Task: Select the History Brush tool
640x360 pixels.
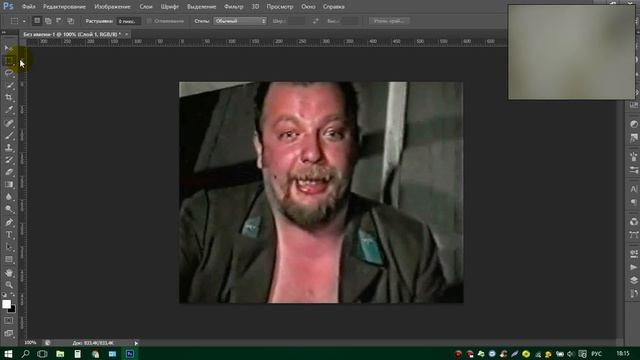Action: coord(9,160)
